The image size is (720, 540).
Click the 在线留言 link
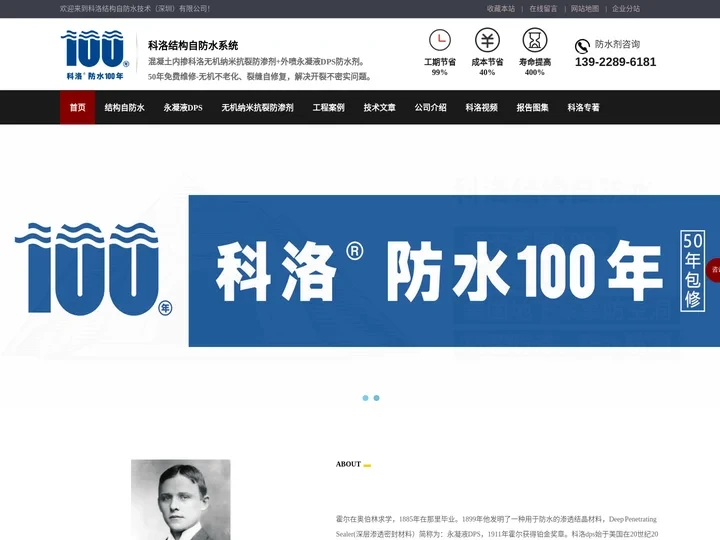tap(543, 9)
